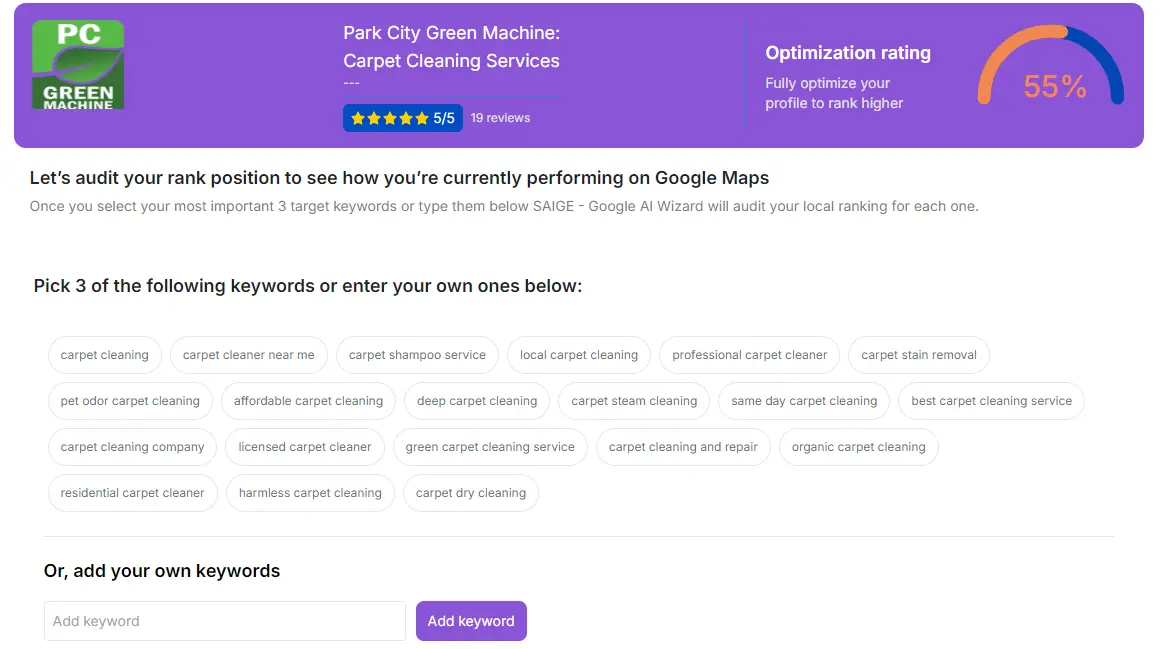Click the Optimization rating heading
Viewport: 1160px width, 649px height.
pos(848,53)
